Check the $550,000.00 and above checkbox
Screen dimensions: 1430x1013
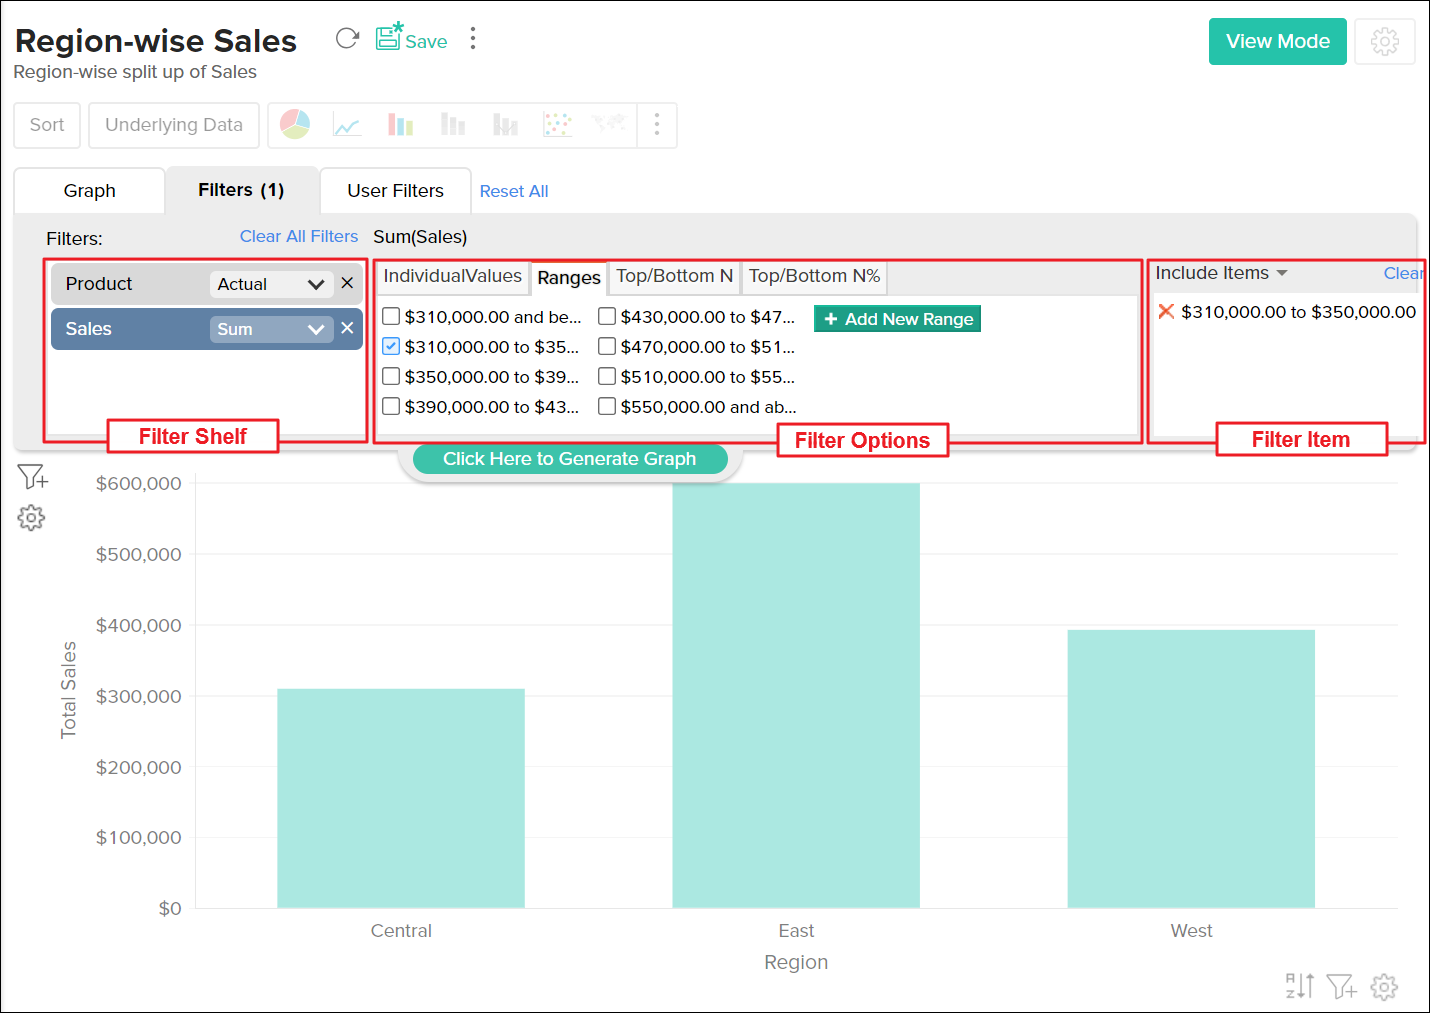[607, 407]
